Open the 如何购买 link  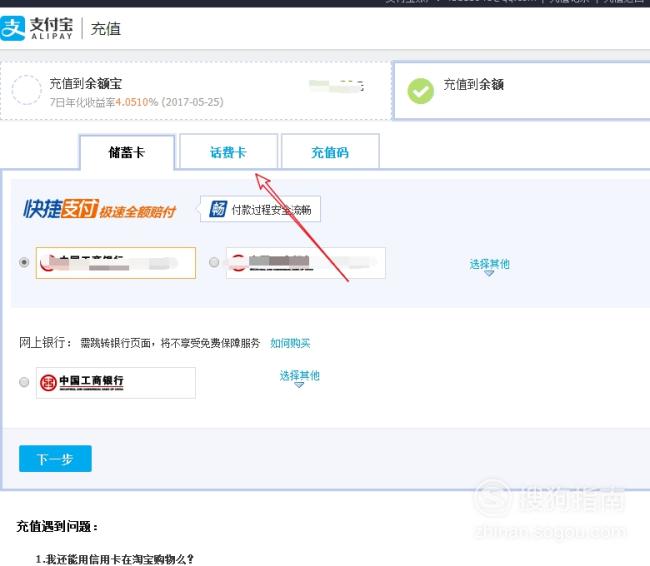pos(290,343)
